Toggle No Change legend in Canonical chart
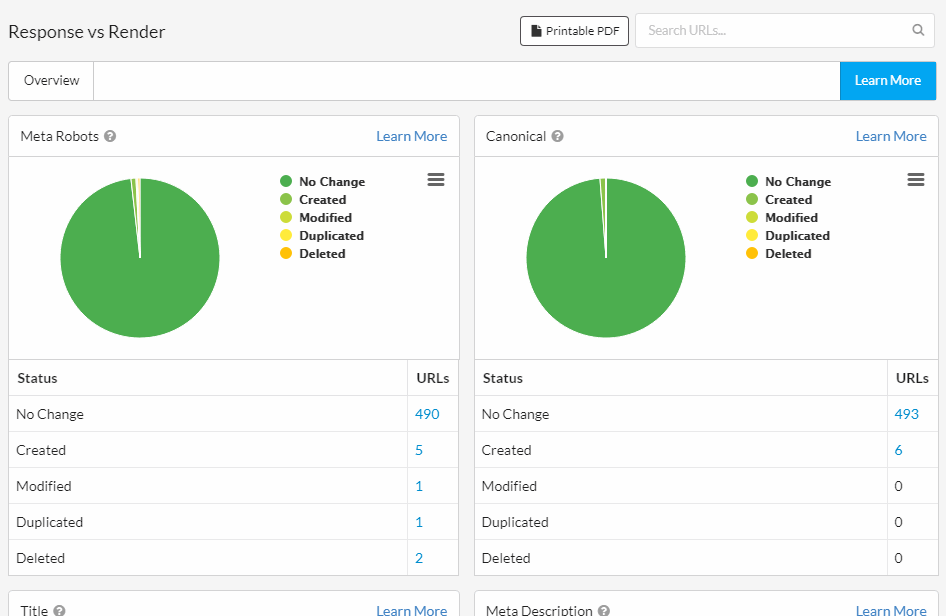This screenshot has width=946, height=616. coord(789,182)
